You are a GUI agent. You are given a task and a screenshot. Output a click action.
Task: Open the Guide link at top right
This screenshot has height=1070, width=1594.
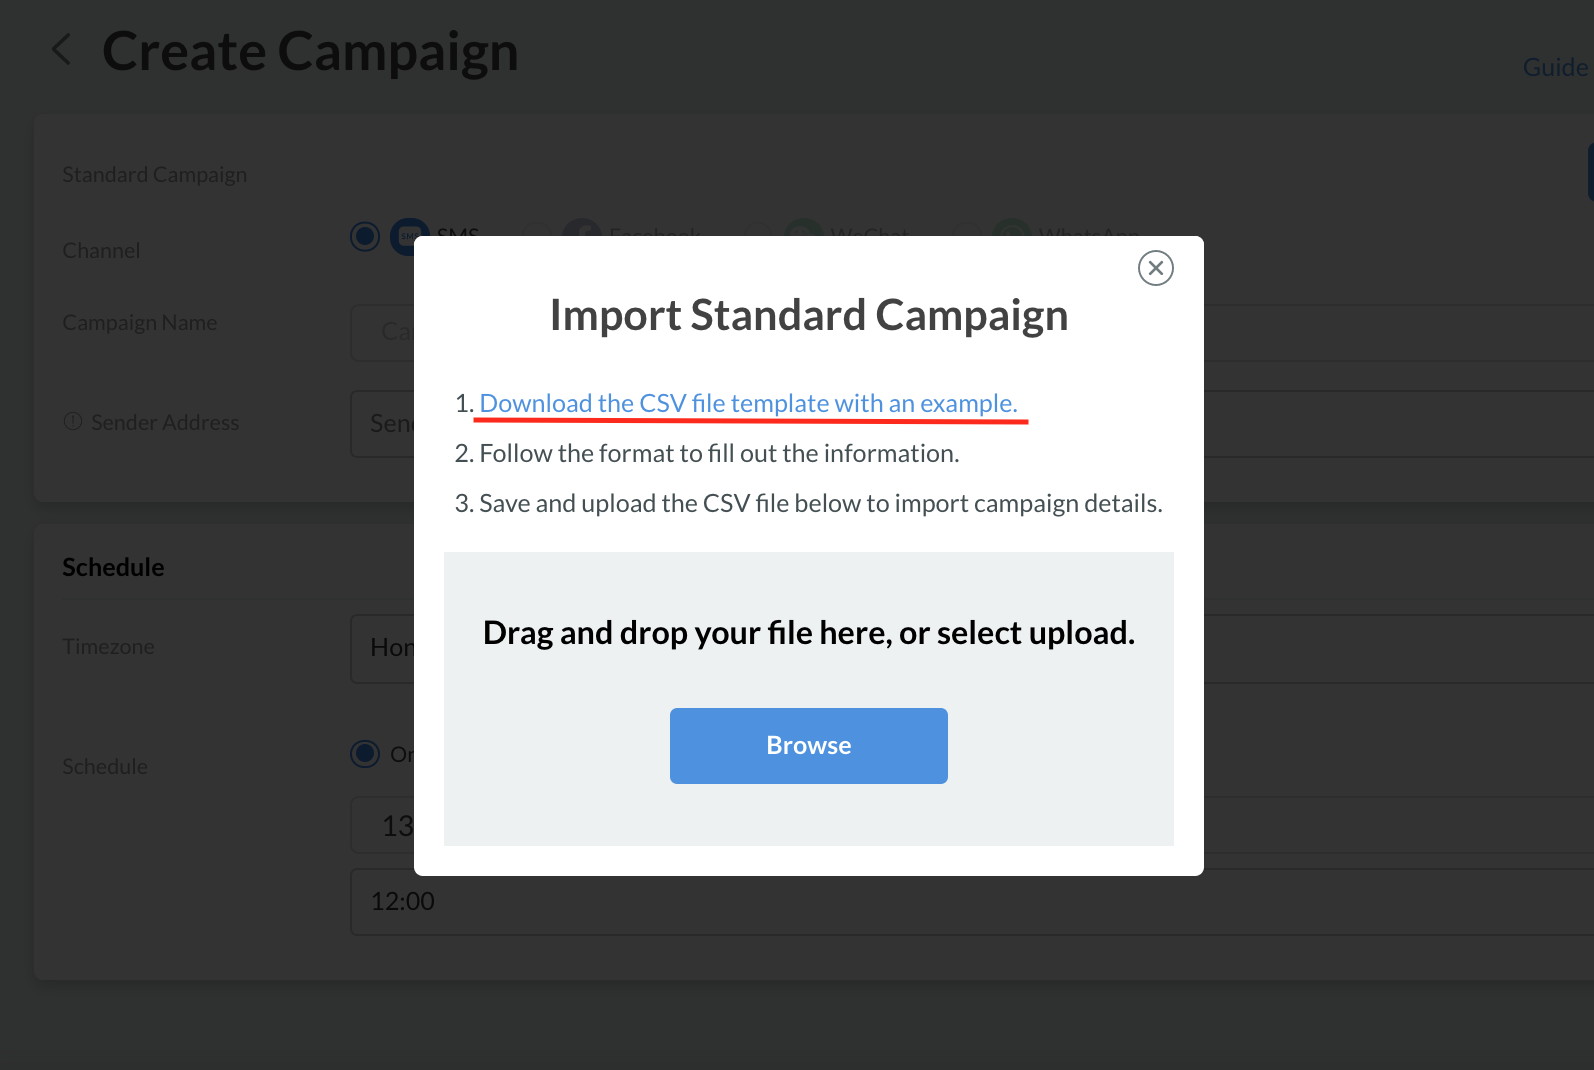pos(1555,67)
